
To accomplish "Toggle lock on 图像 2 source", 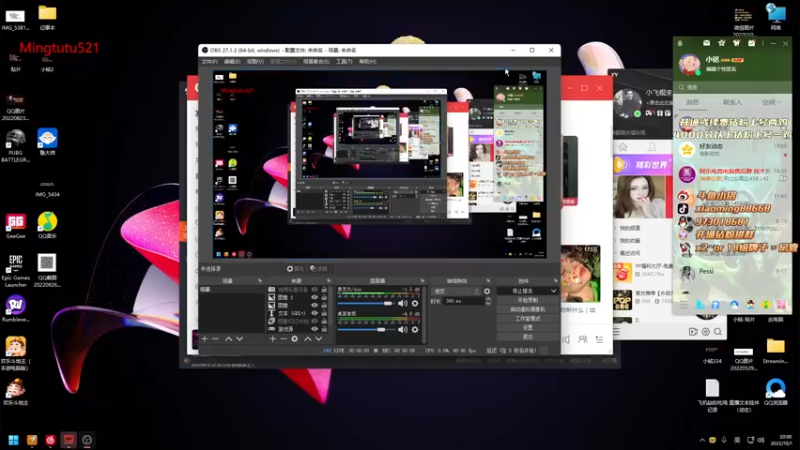I will click(x=324, y=297).
